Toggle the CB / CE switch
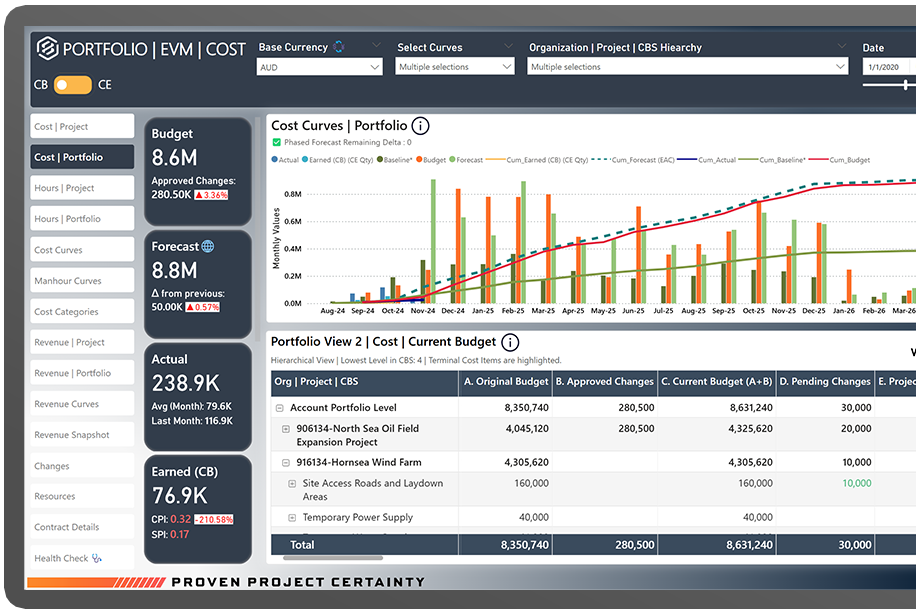This screenshot has width=916, height=615. point(72,85)
